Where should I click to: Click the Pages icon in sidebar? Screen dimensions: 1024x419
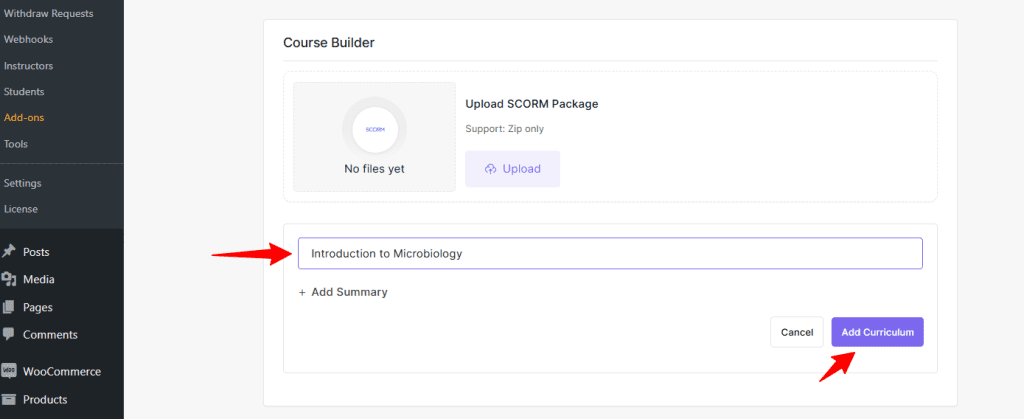pos(9,307)
